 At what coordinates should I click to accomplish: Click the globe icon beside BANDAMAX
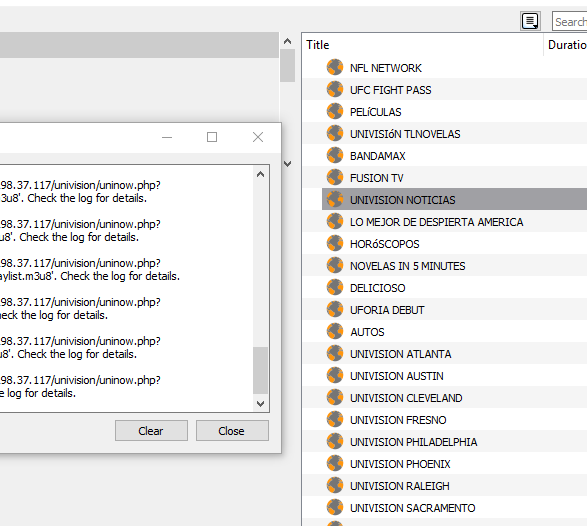[335, 155]
